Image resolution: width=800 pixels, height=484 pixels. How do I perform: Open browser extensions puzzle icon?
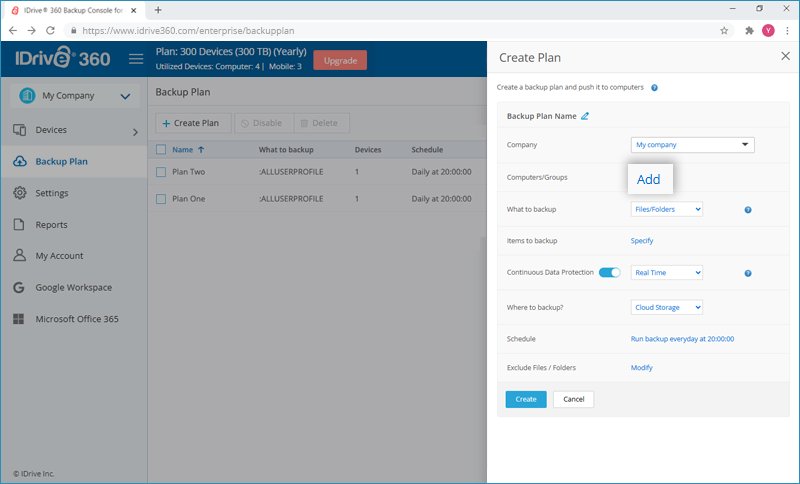[x=749, y=31]
